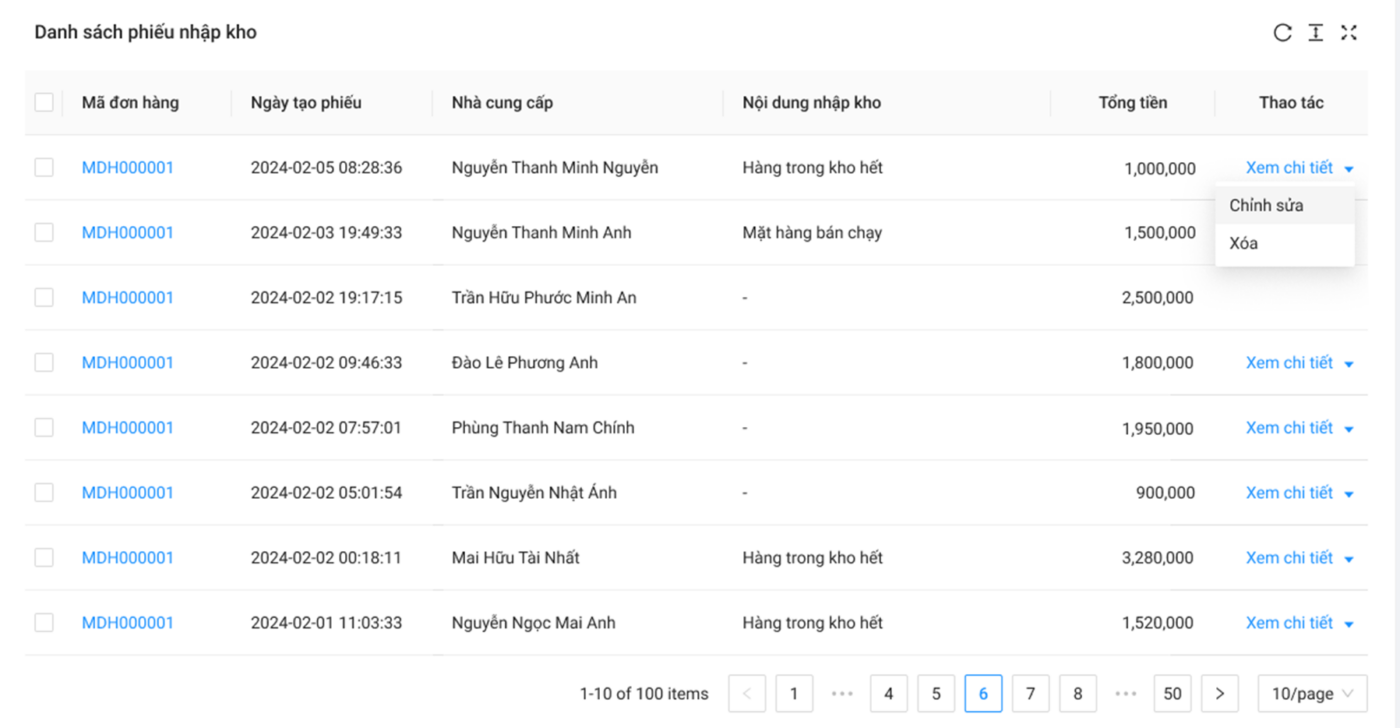Expand the action arrow for Đào Lê Phương Anh
Image resolution: width=1400 pixels, height=728 pixels.
1349,364
